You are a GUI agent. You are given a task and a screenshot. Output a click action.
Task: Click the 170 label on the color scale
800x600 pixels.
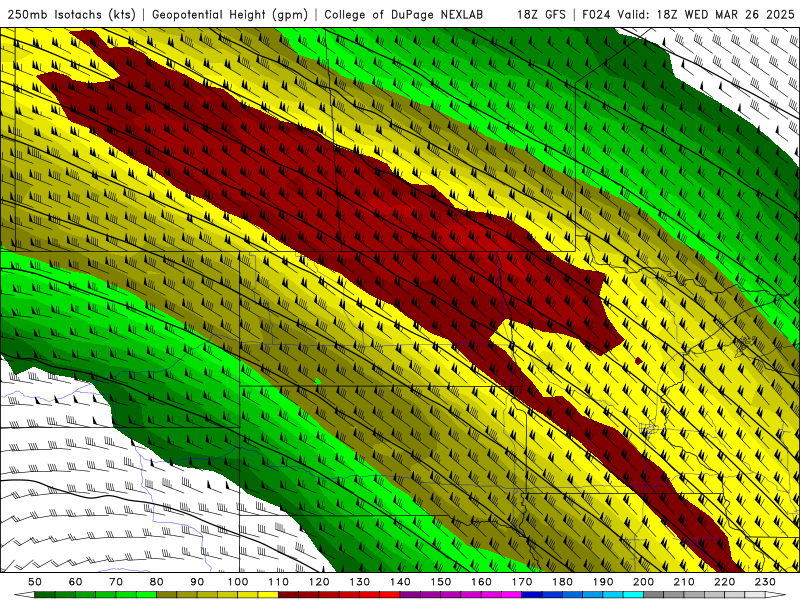522,582
